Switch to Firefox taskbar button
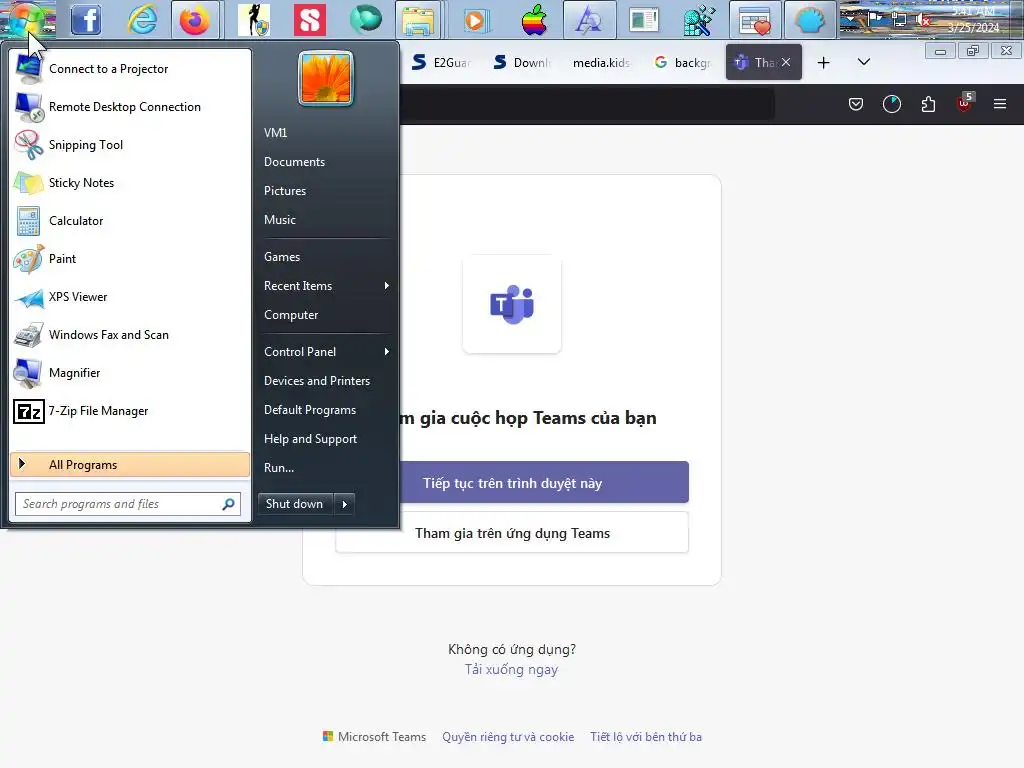Screen dimensions: 1024x768 point(195,20)
